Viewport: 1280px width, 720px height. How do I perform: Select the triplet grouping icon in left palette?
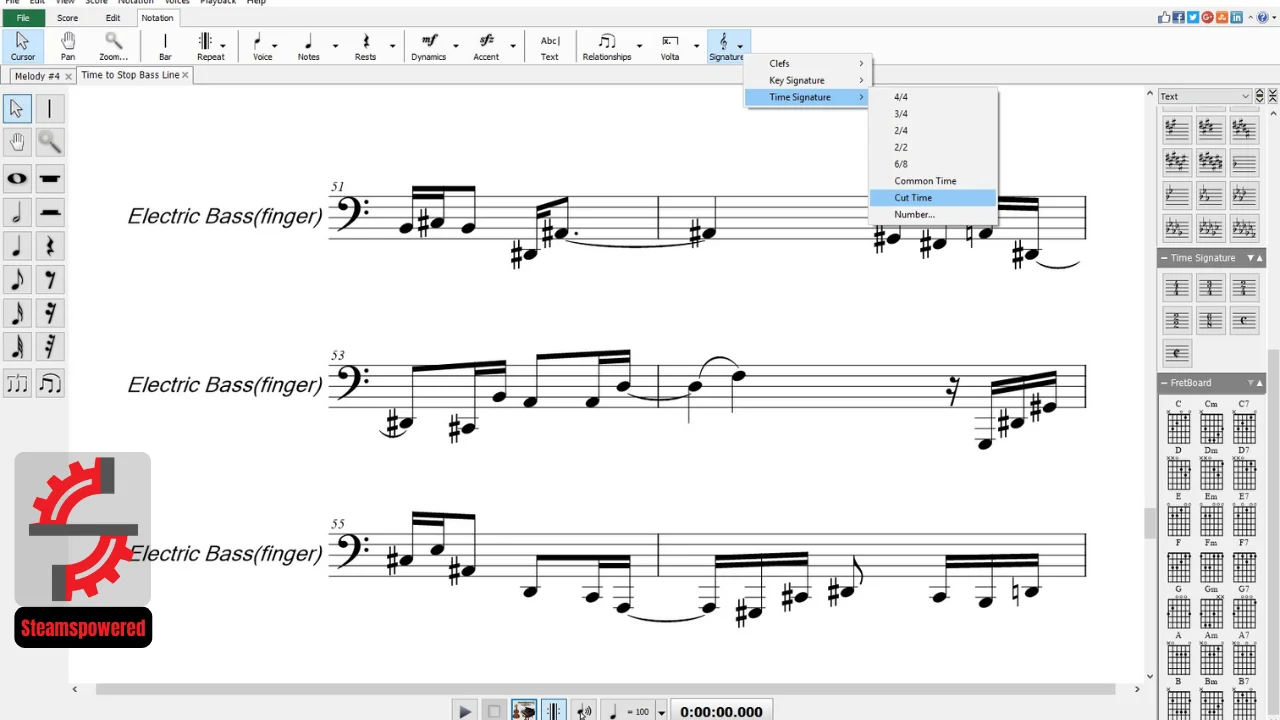point(17,383)
